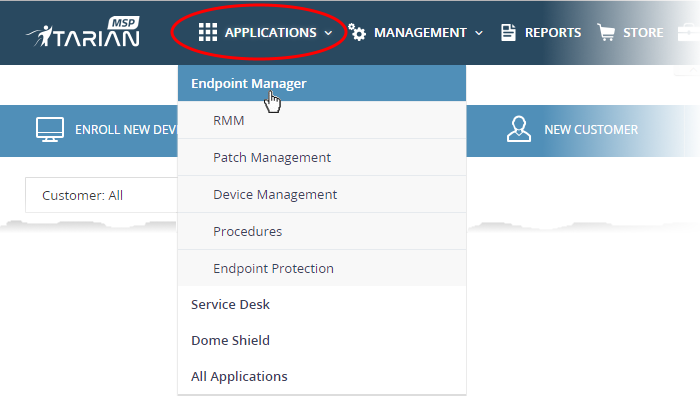
Task: Click the Reports document icon
Action: 508,33
